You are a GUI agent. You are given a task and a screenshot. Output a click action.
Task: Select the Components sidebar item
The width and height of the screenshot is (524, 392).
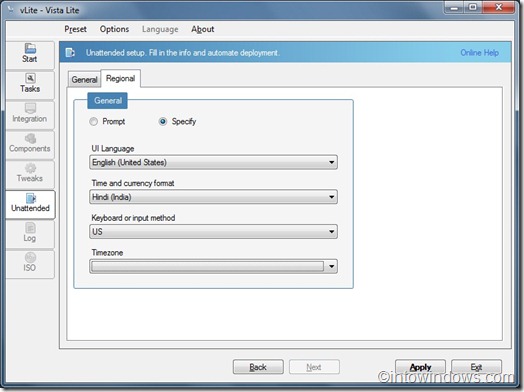pos(30,144)
